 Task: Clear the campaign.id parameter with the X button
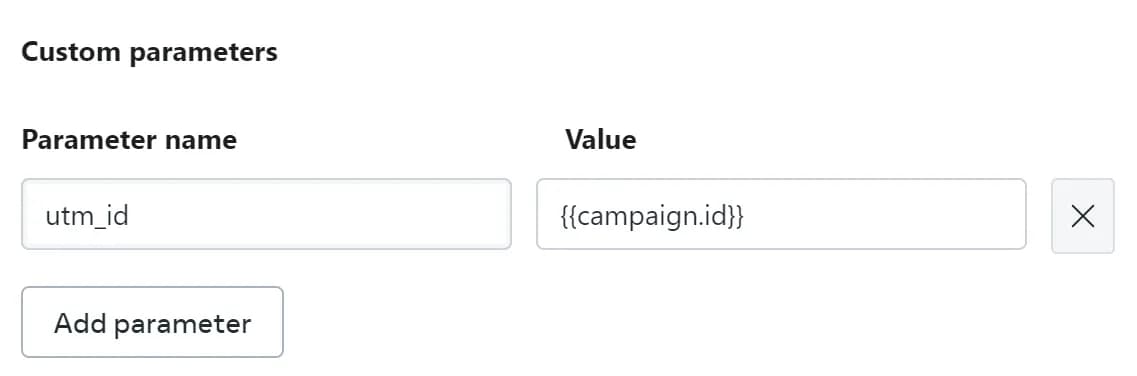pos(1082,216)
